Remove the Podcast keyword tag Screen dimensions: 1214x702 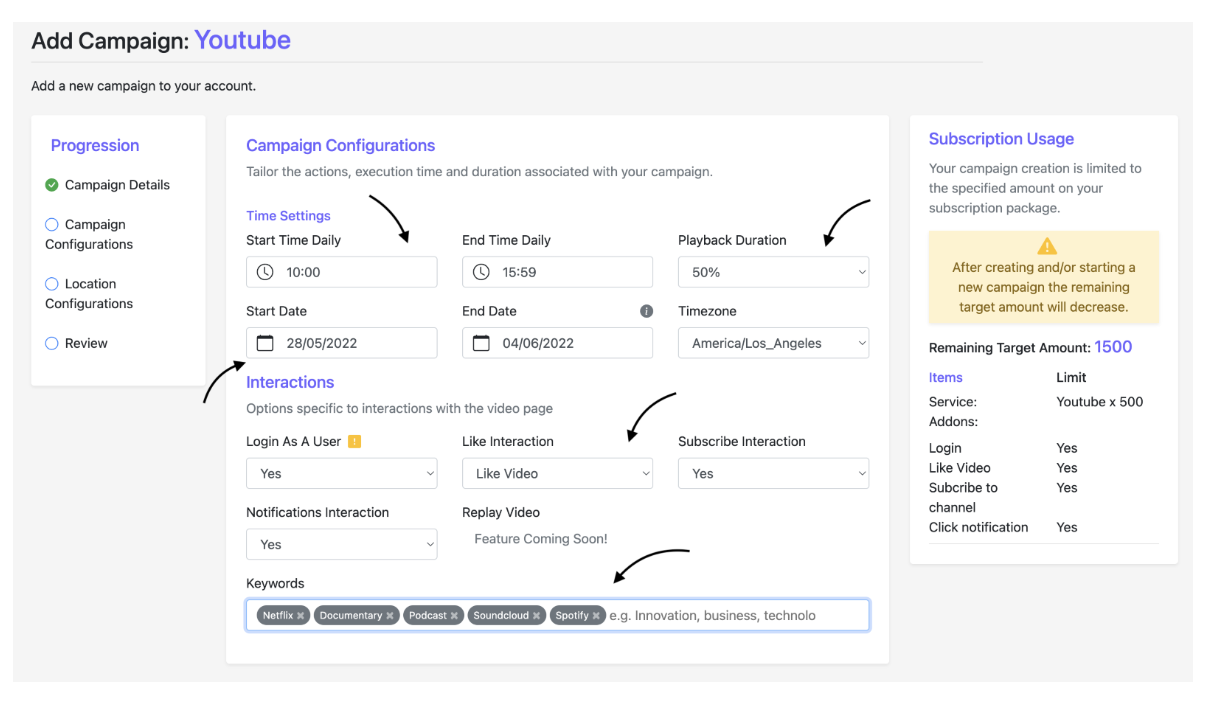(454, 616)
